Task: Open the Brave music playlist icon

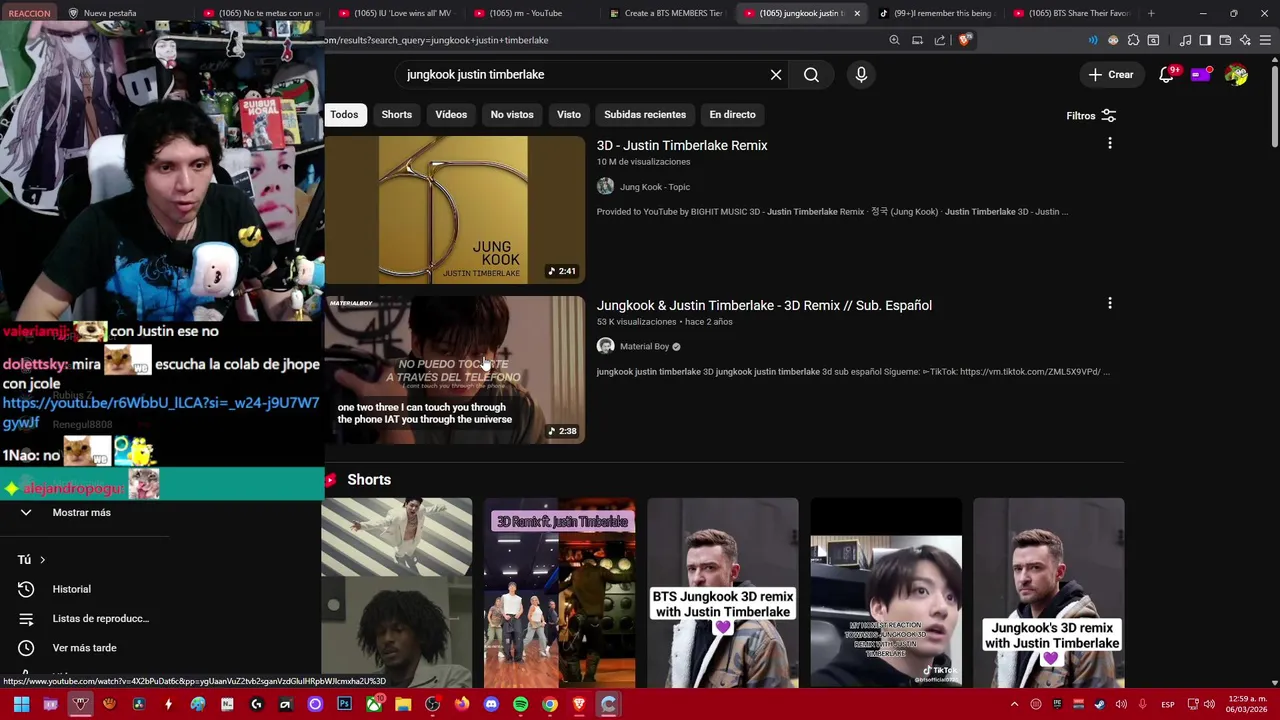Action: click(1185, 40)
